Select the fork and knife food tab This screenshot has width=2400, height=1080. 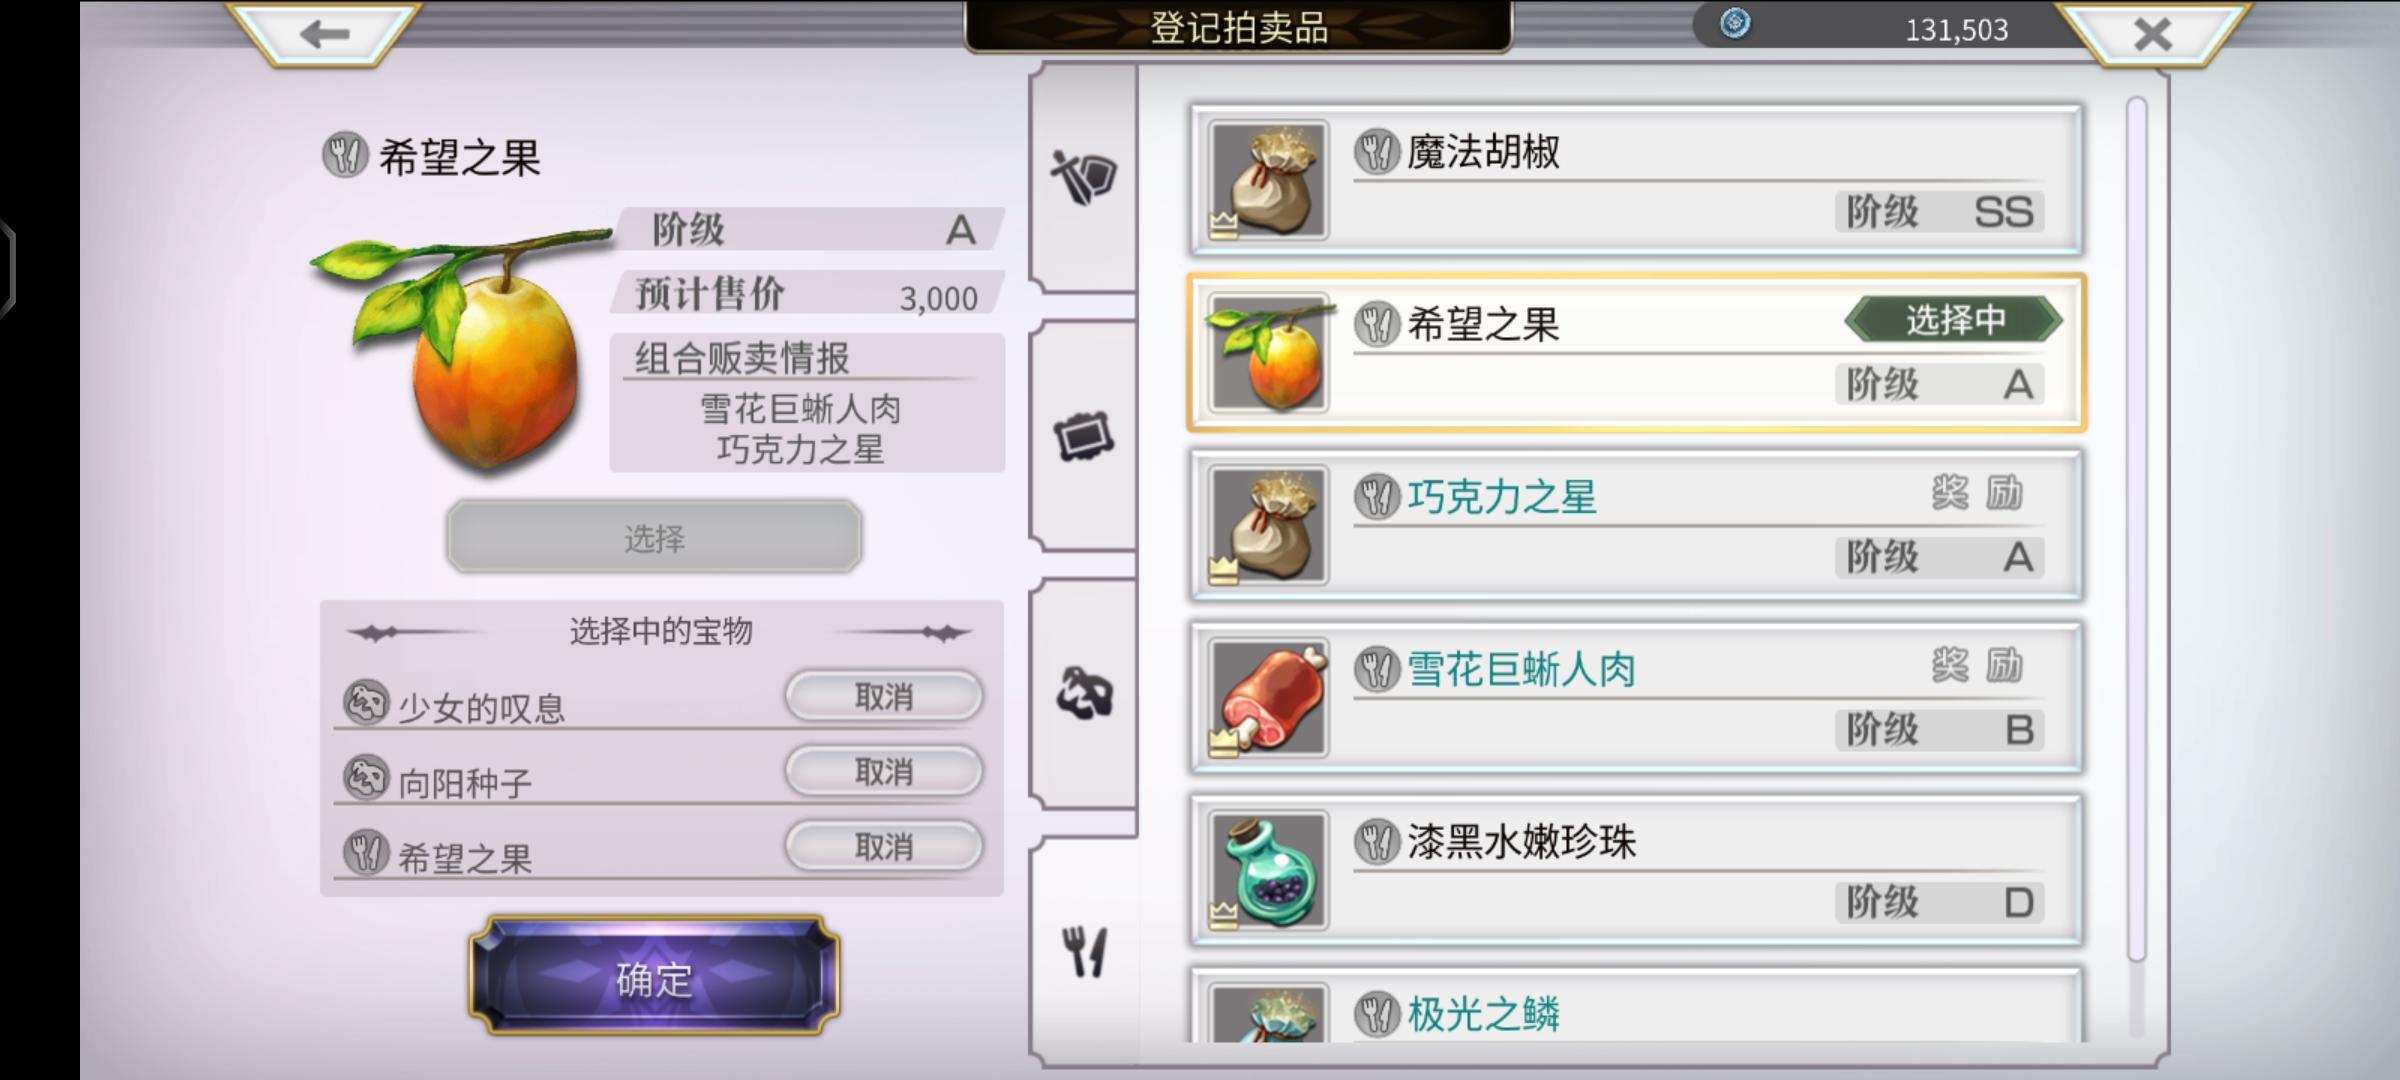[1084, 950]
